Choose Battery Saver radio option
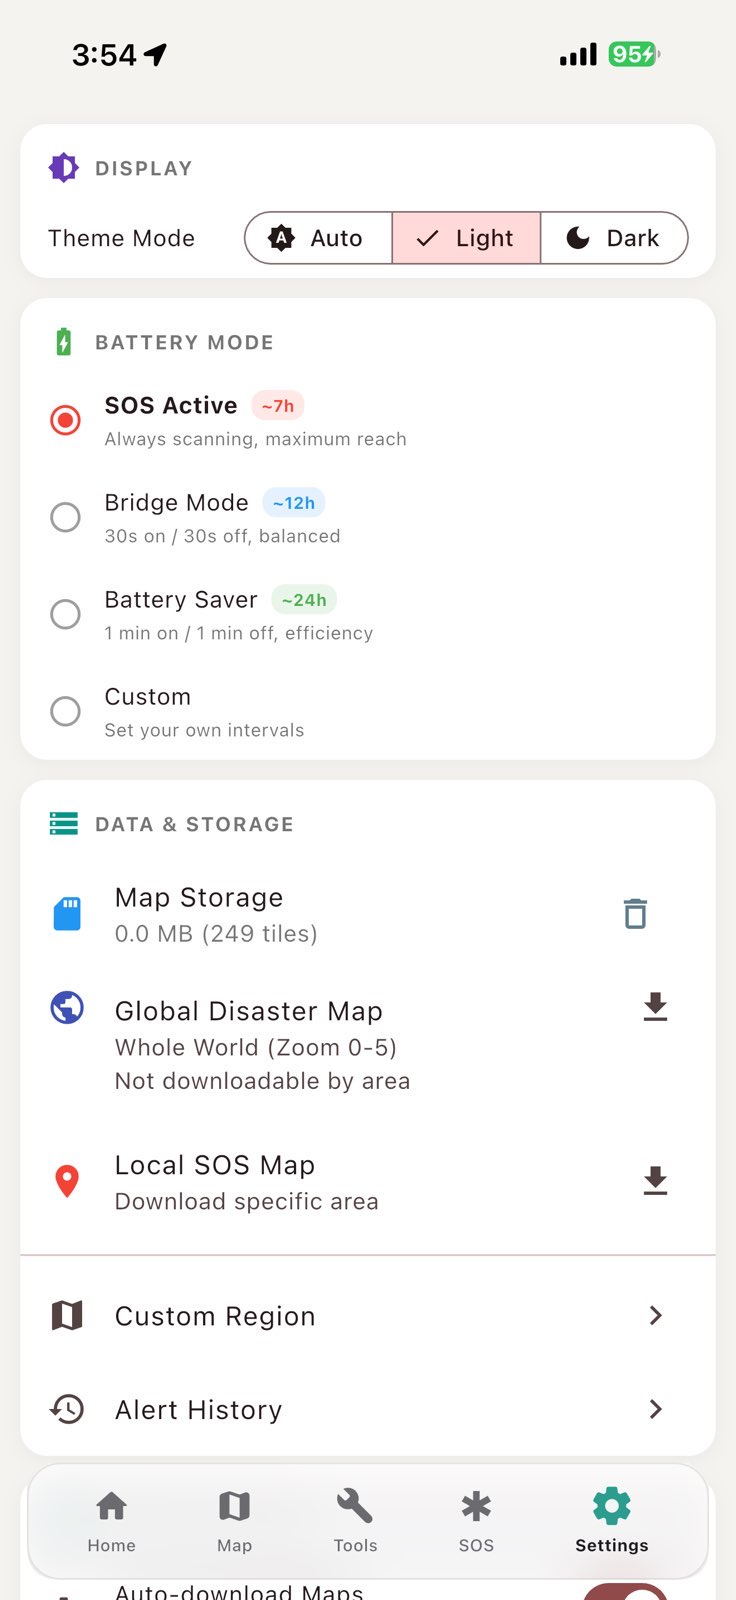736x1600 pixels. click(66, 614)
